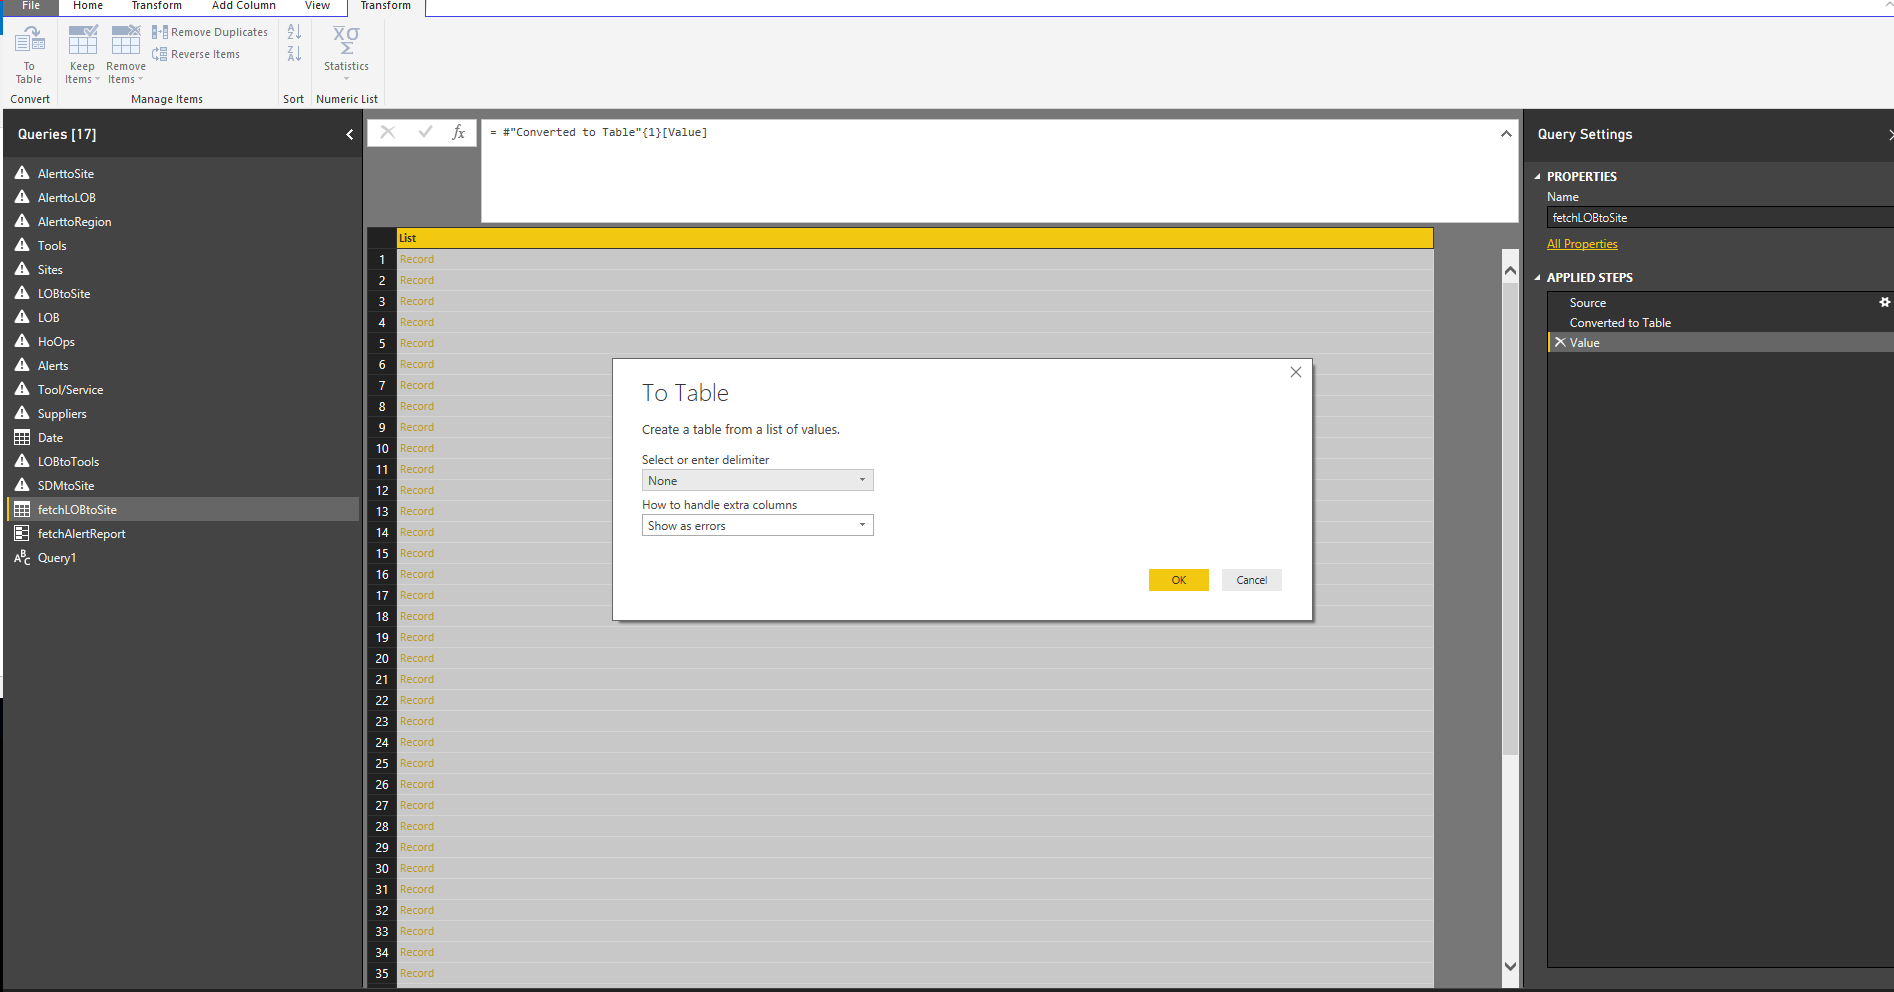Open the delimiter None dropdown
This screenshot has width=1894, height=992.
[x=757, y=481]
